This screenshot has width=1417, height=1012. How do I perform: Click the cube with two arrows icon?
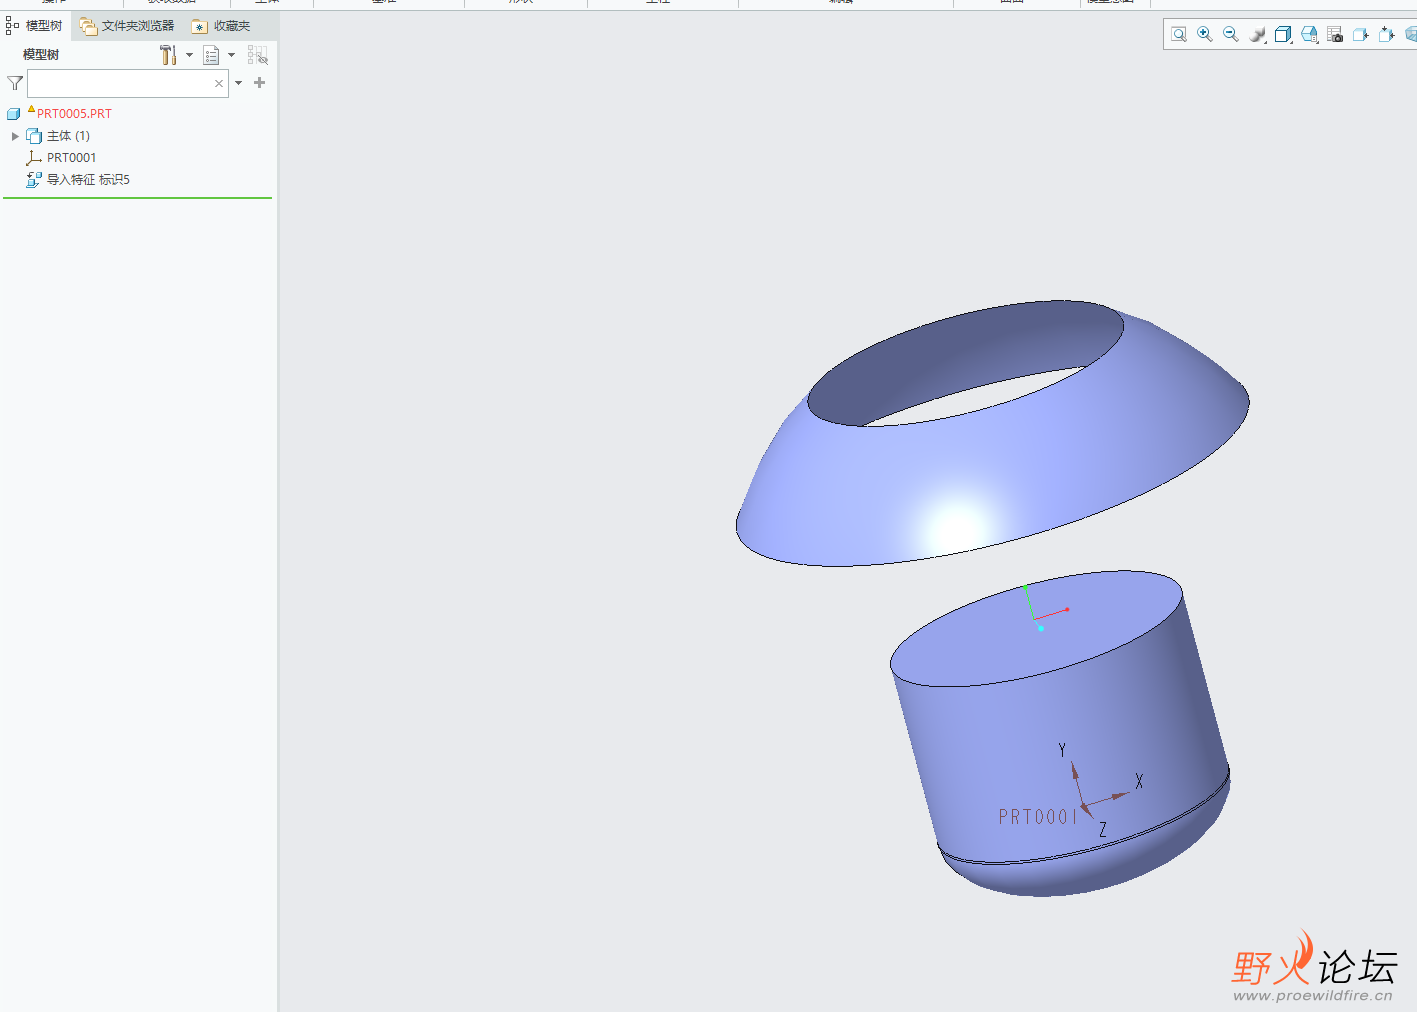click(x=1387, y=35)
